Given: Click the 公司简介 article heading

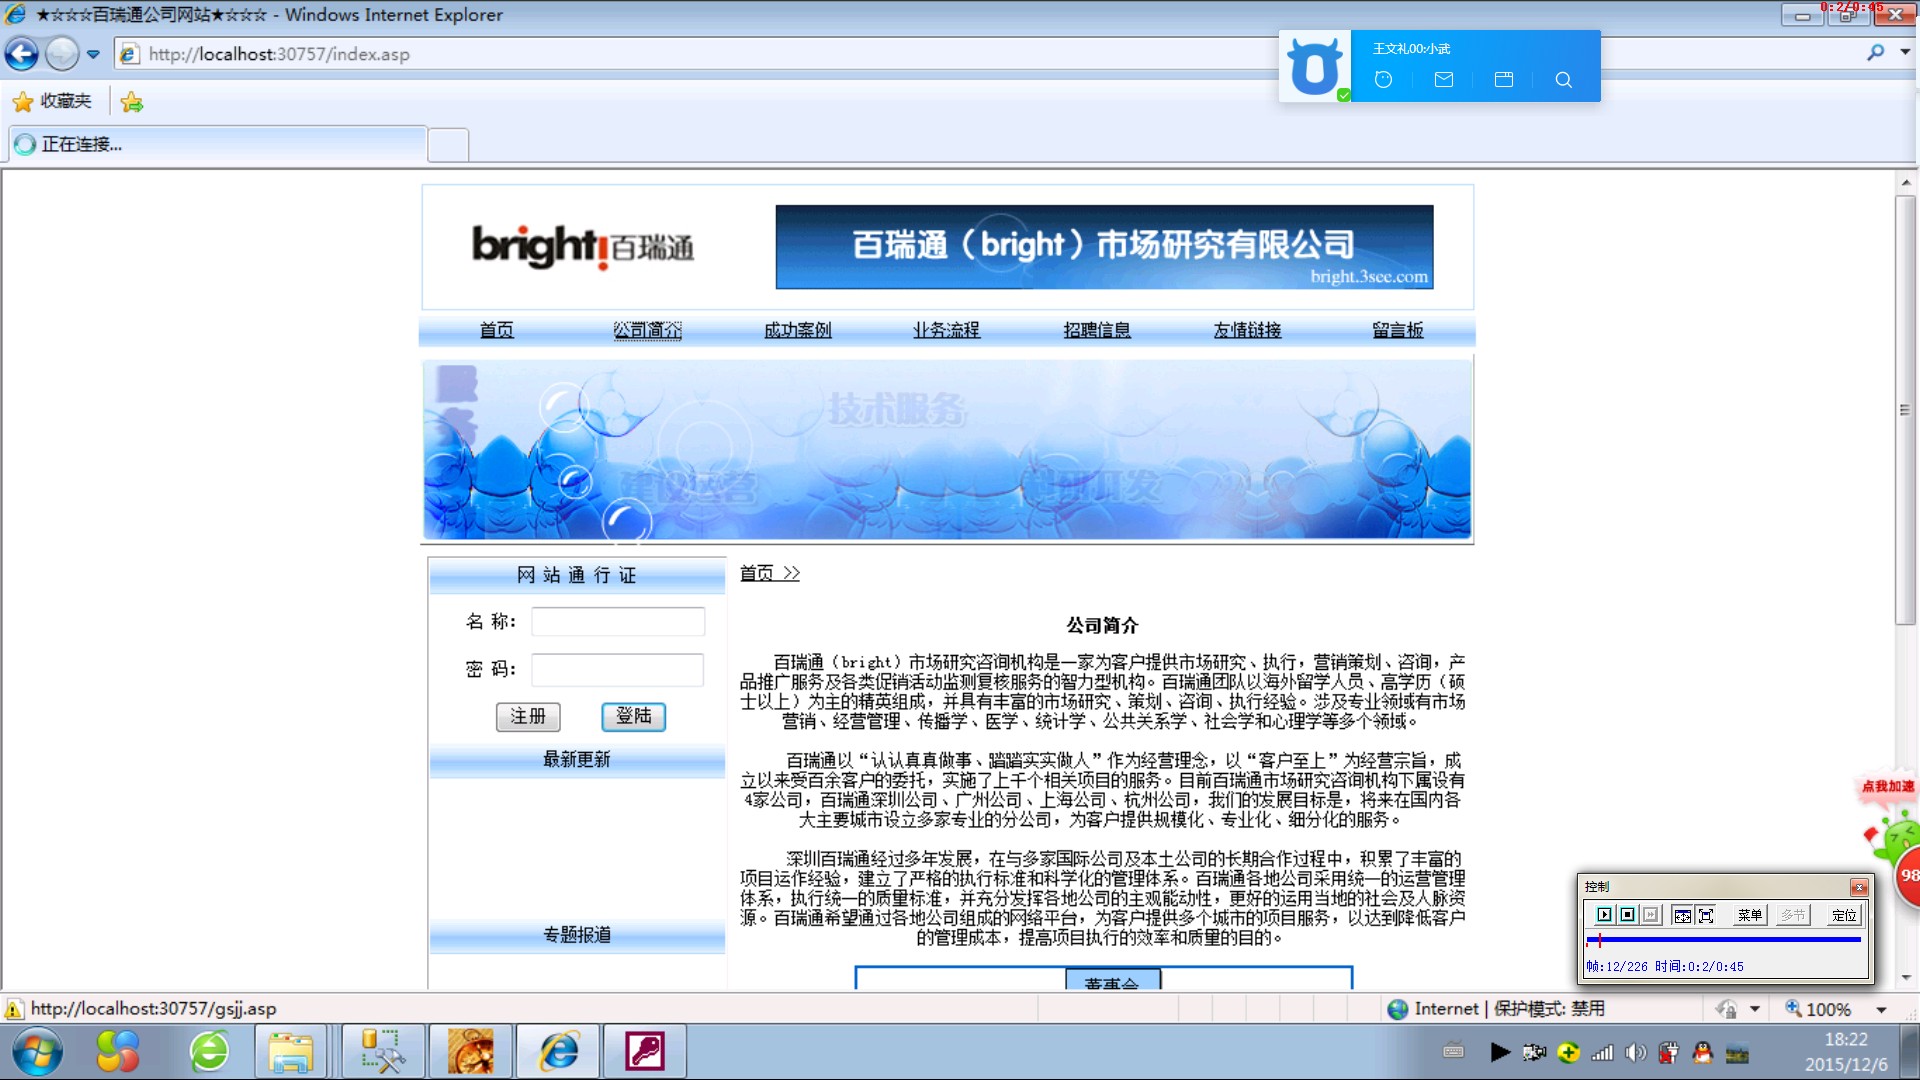Looking at the screenshot, I should point(1102,625).
